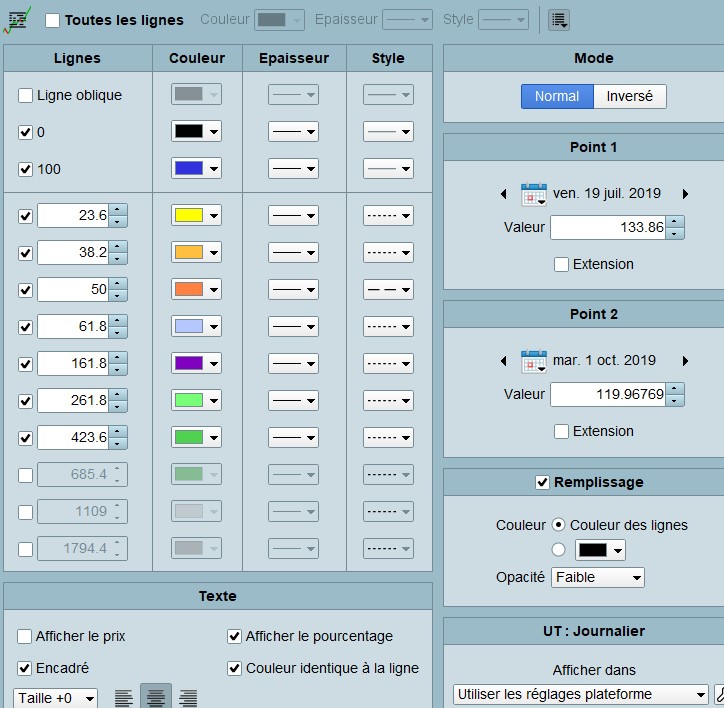Click wrench icon beside platform settings dropdown
724x708 pixels.
point(719,694)
